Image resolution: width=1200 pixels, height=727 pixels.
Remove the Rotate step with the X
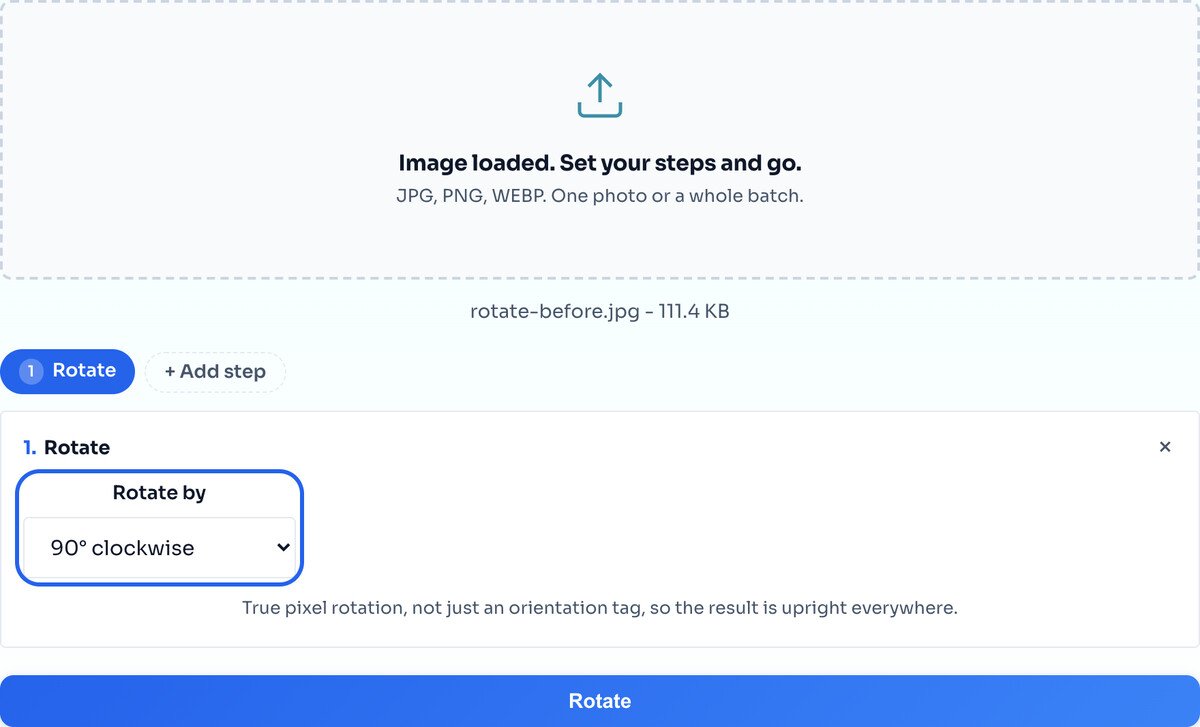1165,447
